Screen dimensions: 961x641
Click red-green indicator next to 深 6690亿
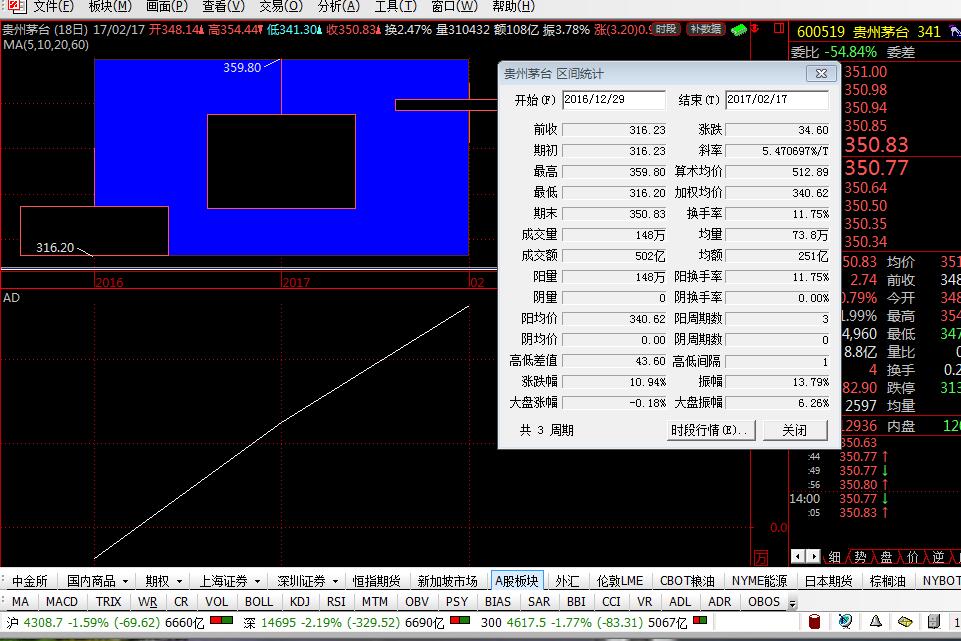tap(461, 621)
